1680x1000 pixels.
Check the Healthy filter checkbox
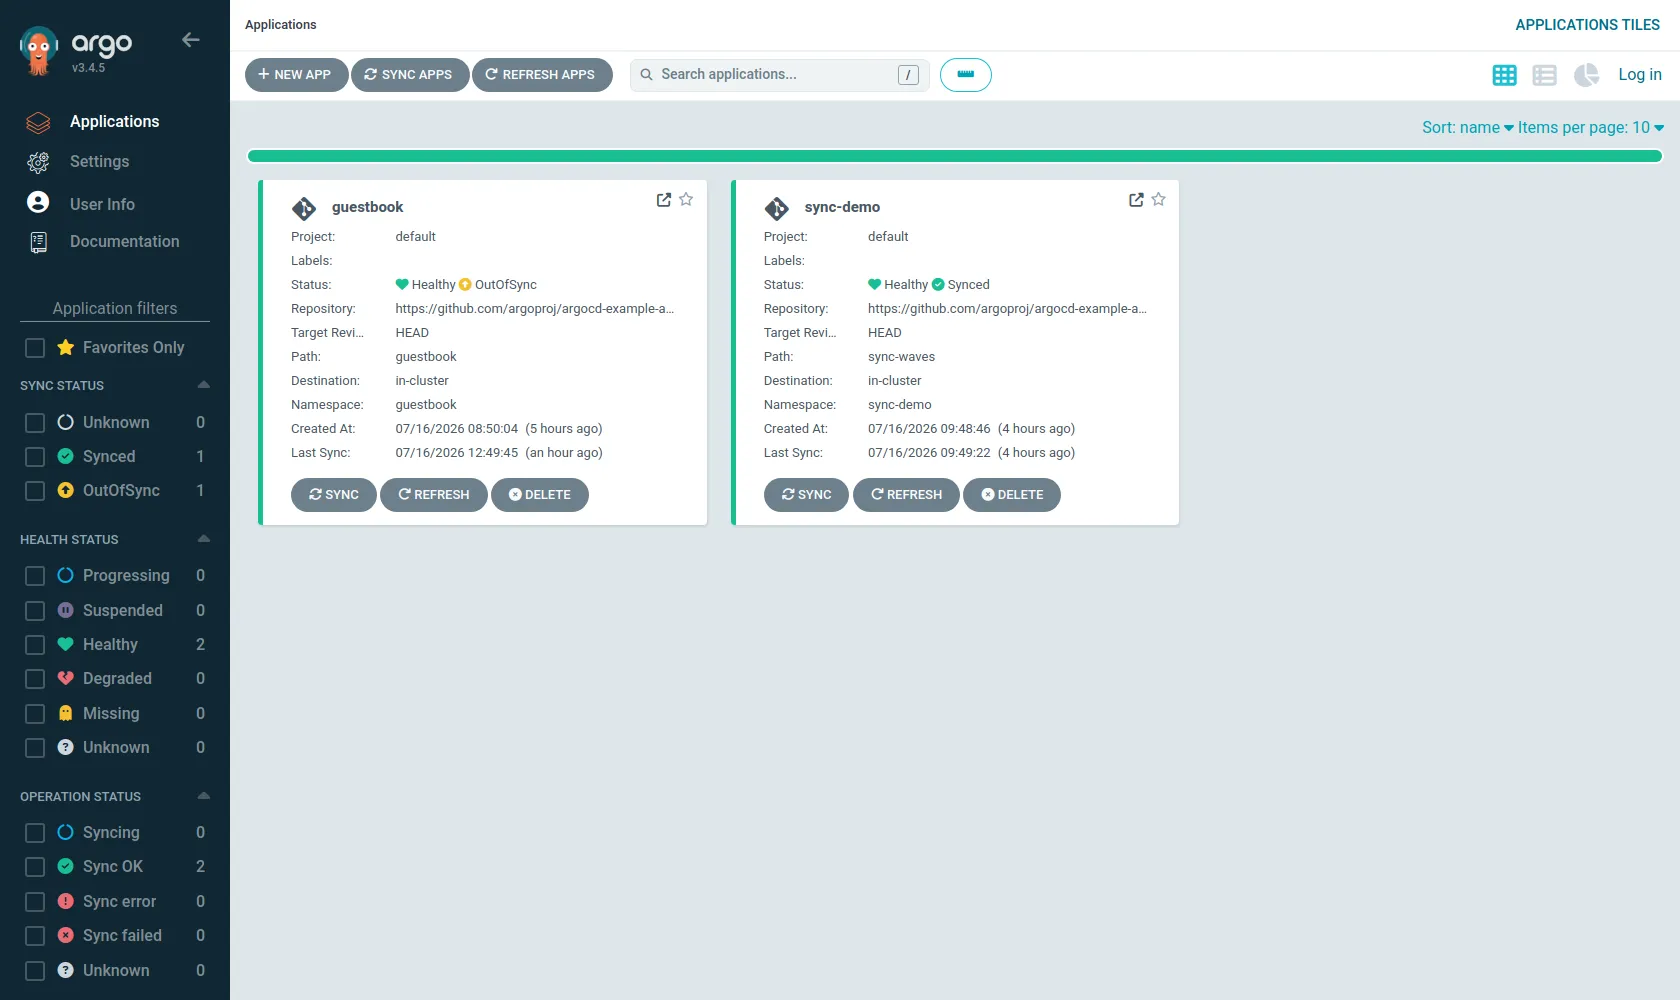[35, 645]
